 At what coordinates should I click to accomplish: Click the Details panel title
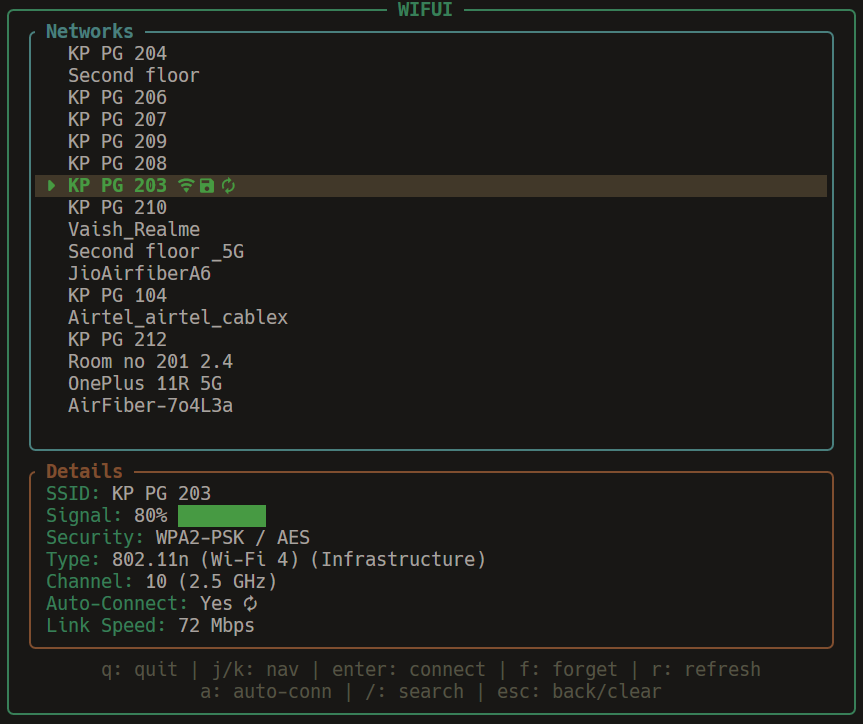coord(84,471)
